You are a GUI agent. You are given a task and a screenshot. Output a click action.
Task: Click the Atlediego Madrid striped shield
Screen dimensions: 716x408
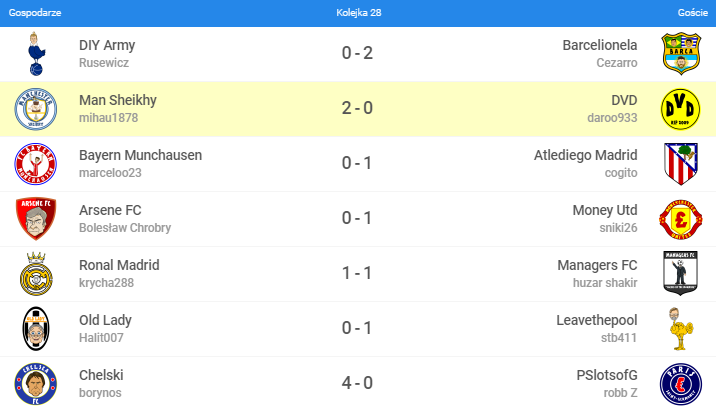tap(681, 164)
